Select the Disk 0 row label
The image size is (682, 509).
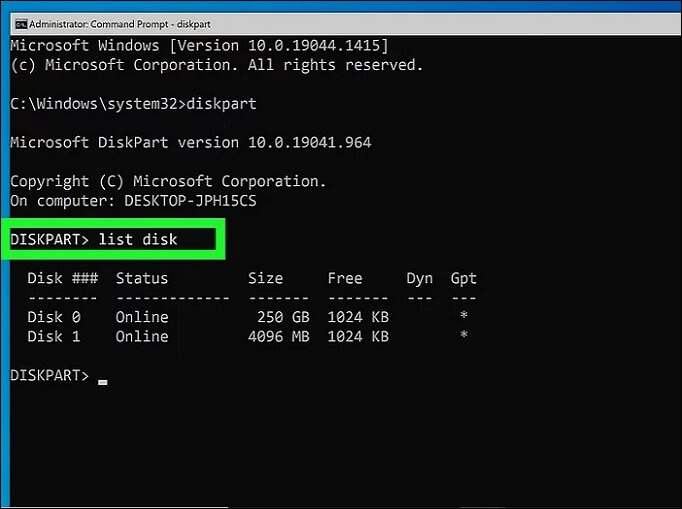pos(54,317)
